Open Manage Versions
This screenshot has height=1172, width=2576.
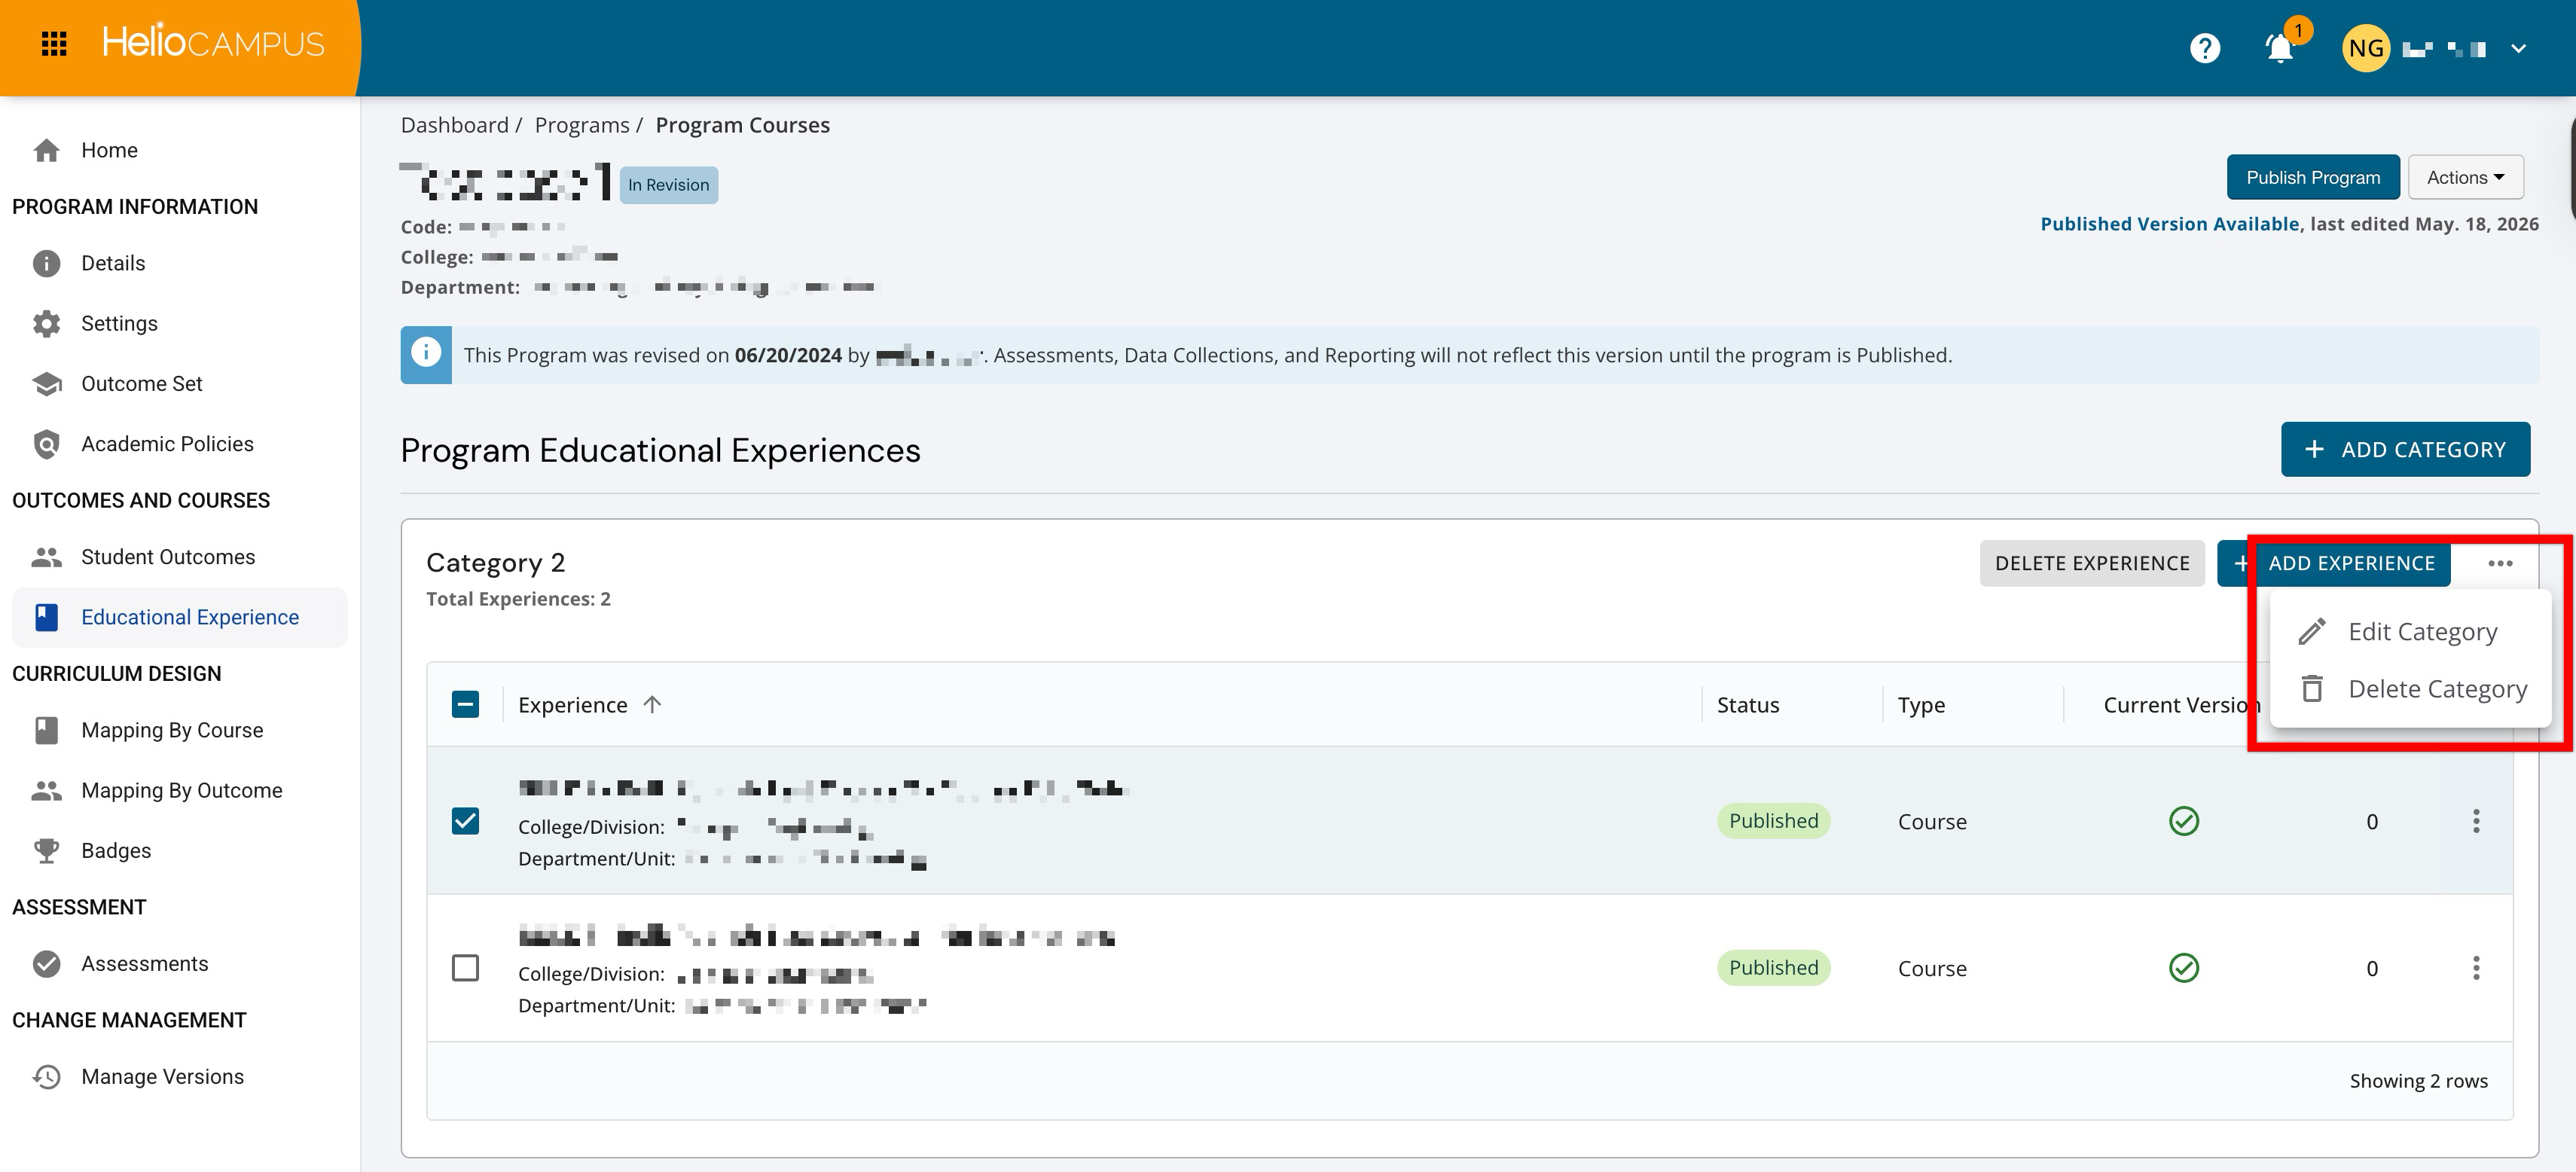(x=162, y=1077)
